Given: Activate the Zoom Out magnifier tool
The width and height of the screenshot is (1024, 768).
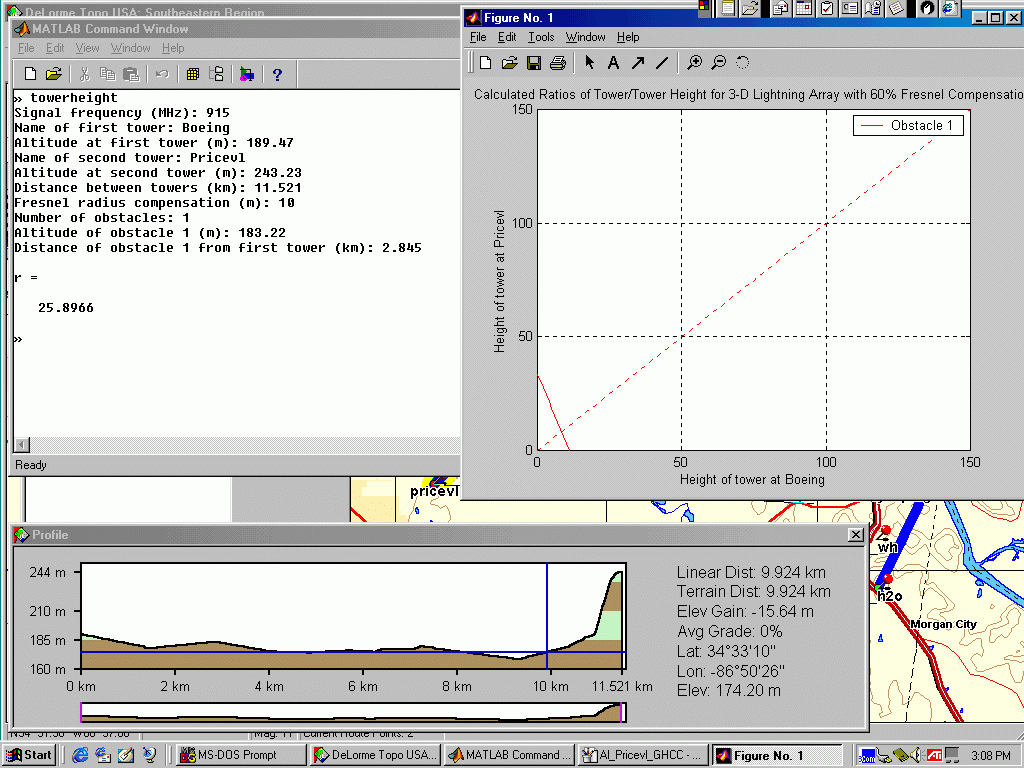Looking at the screenshot, I should (x=718, y=63).
